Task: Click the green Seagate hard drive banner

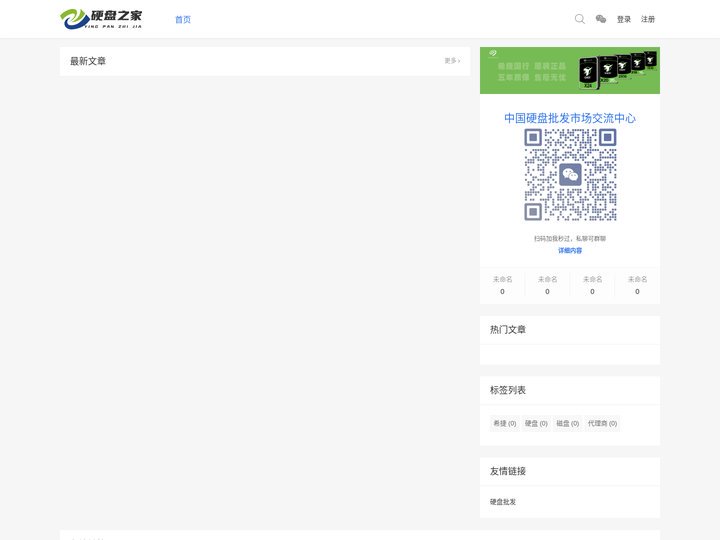Action: [x=570, y=70]
